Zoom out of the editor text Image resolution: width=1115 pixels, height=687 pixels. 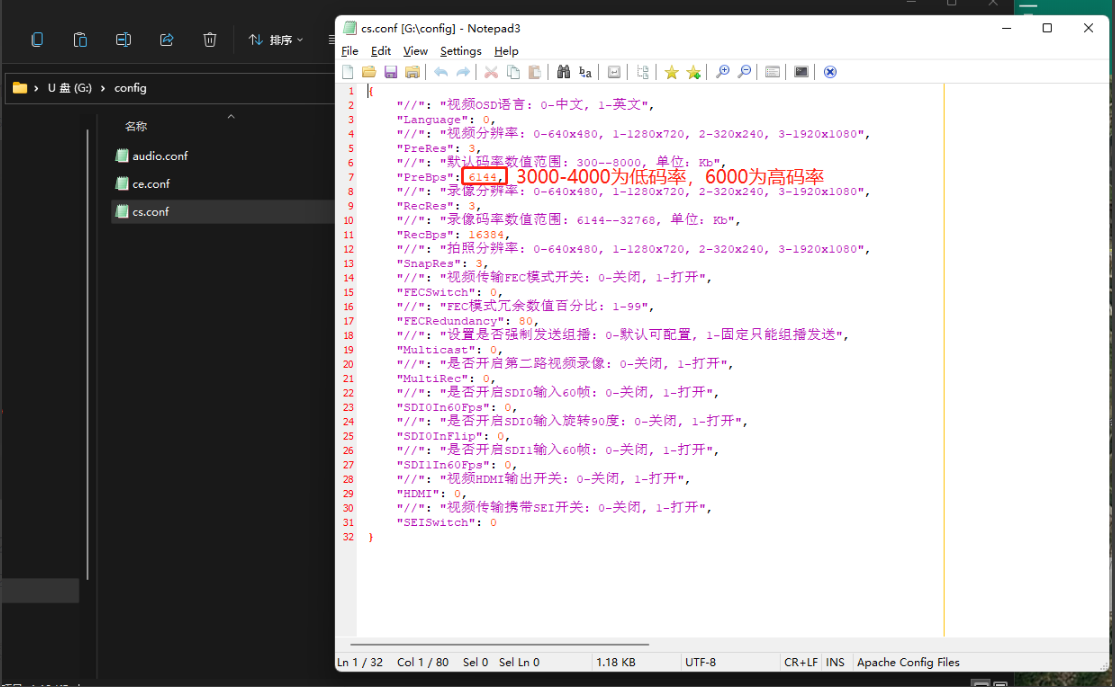click(745, 72)
